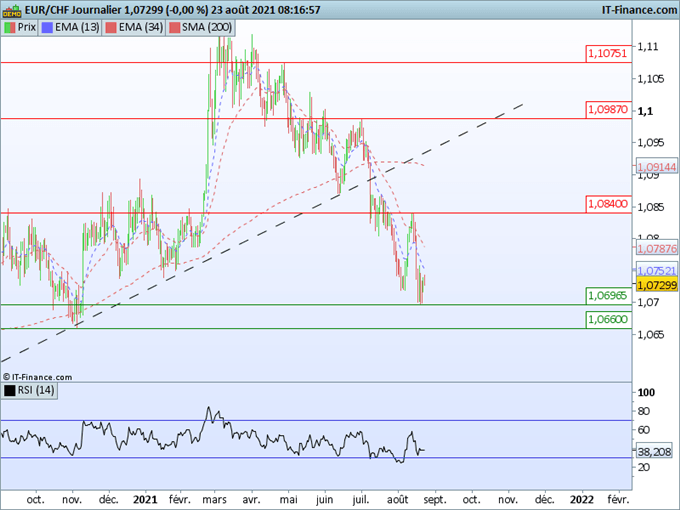
Task: Click the SMA 200 value tag 1,09144
Action: [657, 167]
